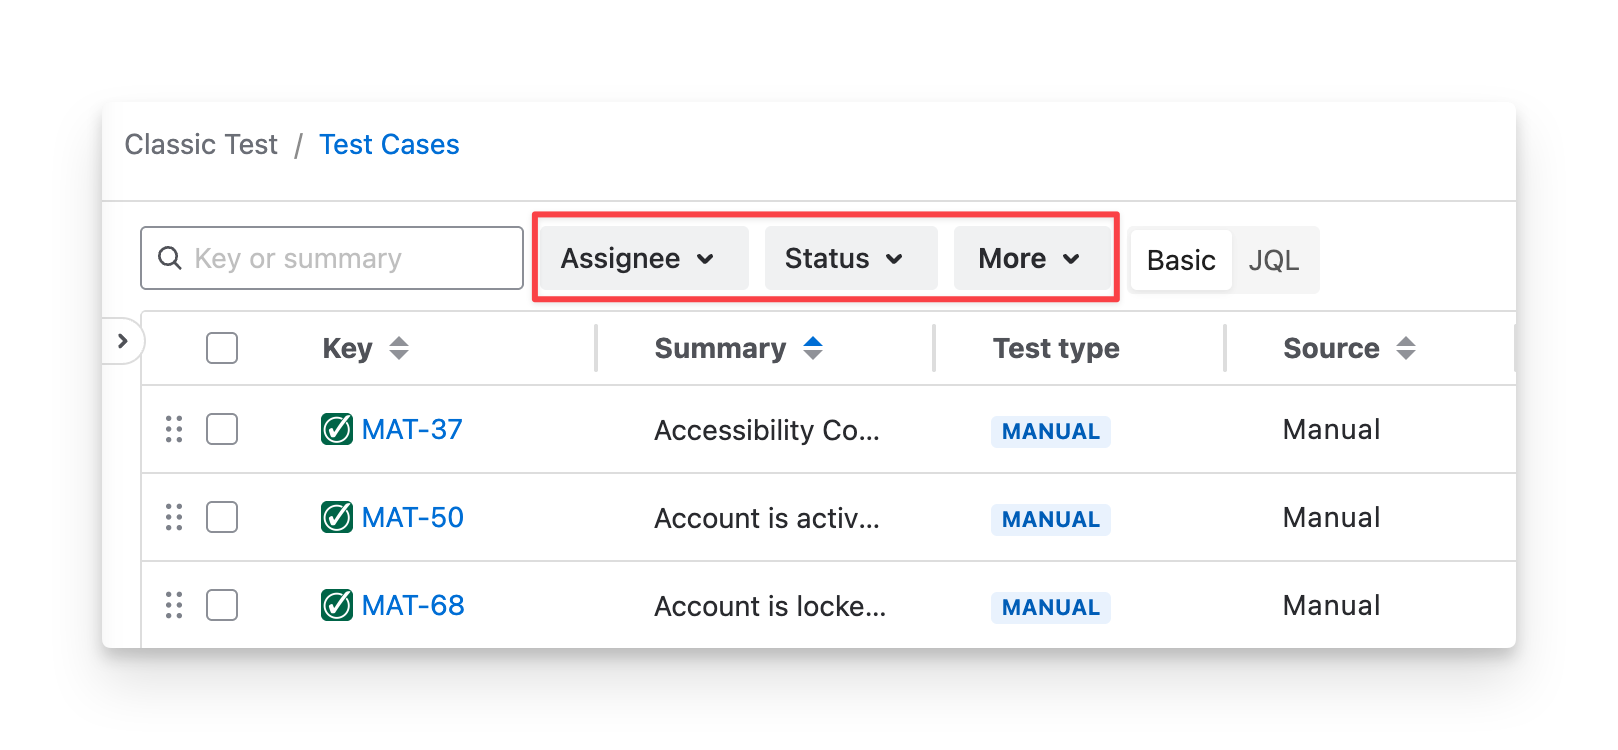Click the sort arrows on the Source column

click(x=1406, y=348)
